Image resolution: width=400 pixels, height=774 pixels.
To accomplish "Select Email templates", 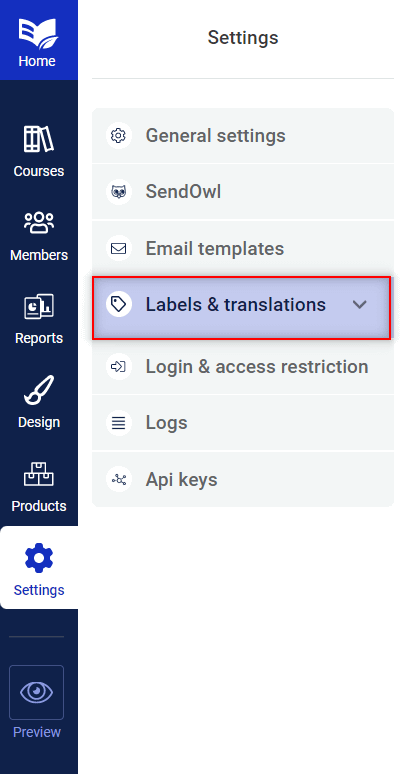I will pyautogui.click(x=243, y=248).
